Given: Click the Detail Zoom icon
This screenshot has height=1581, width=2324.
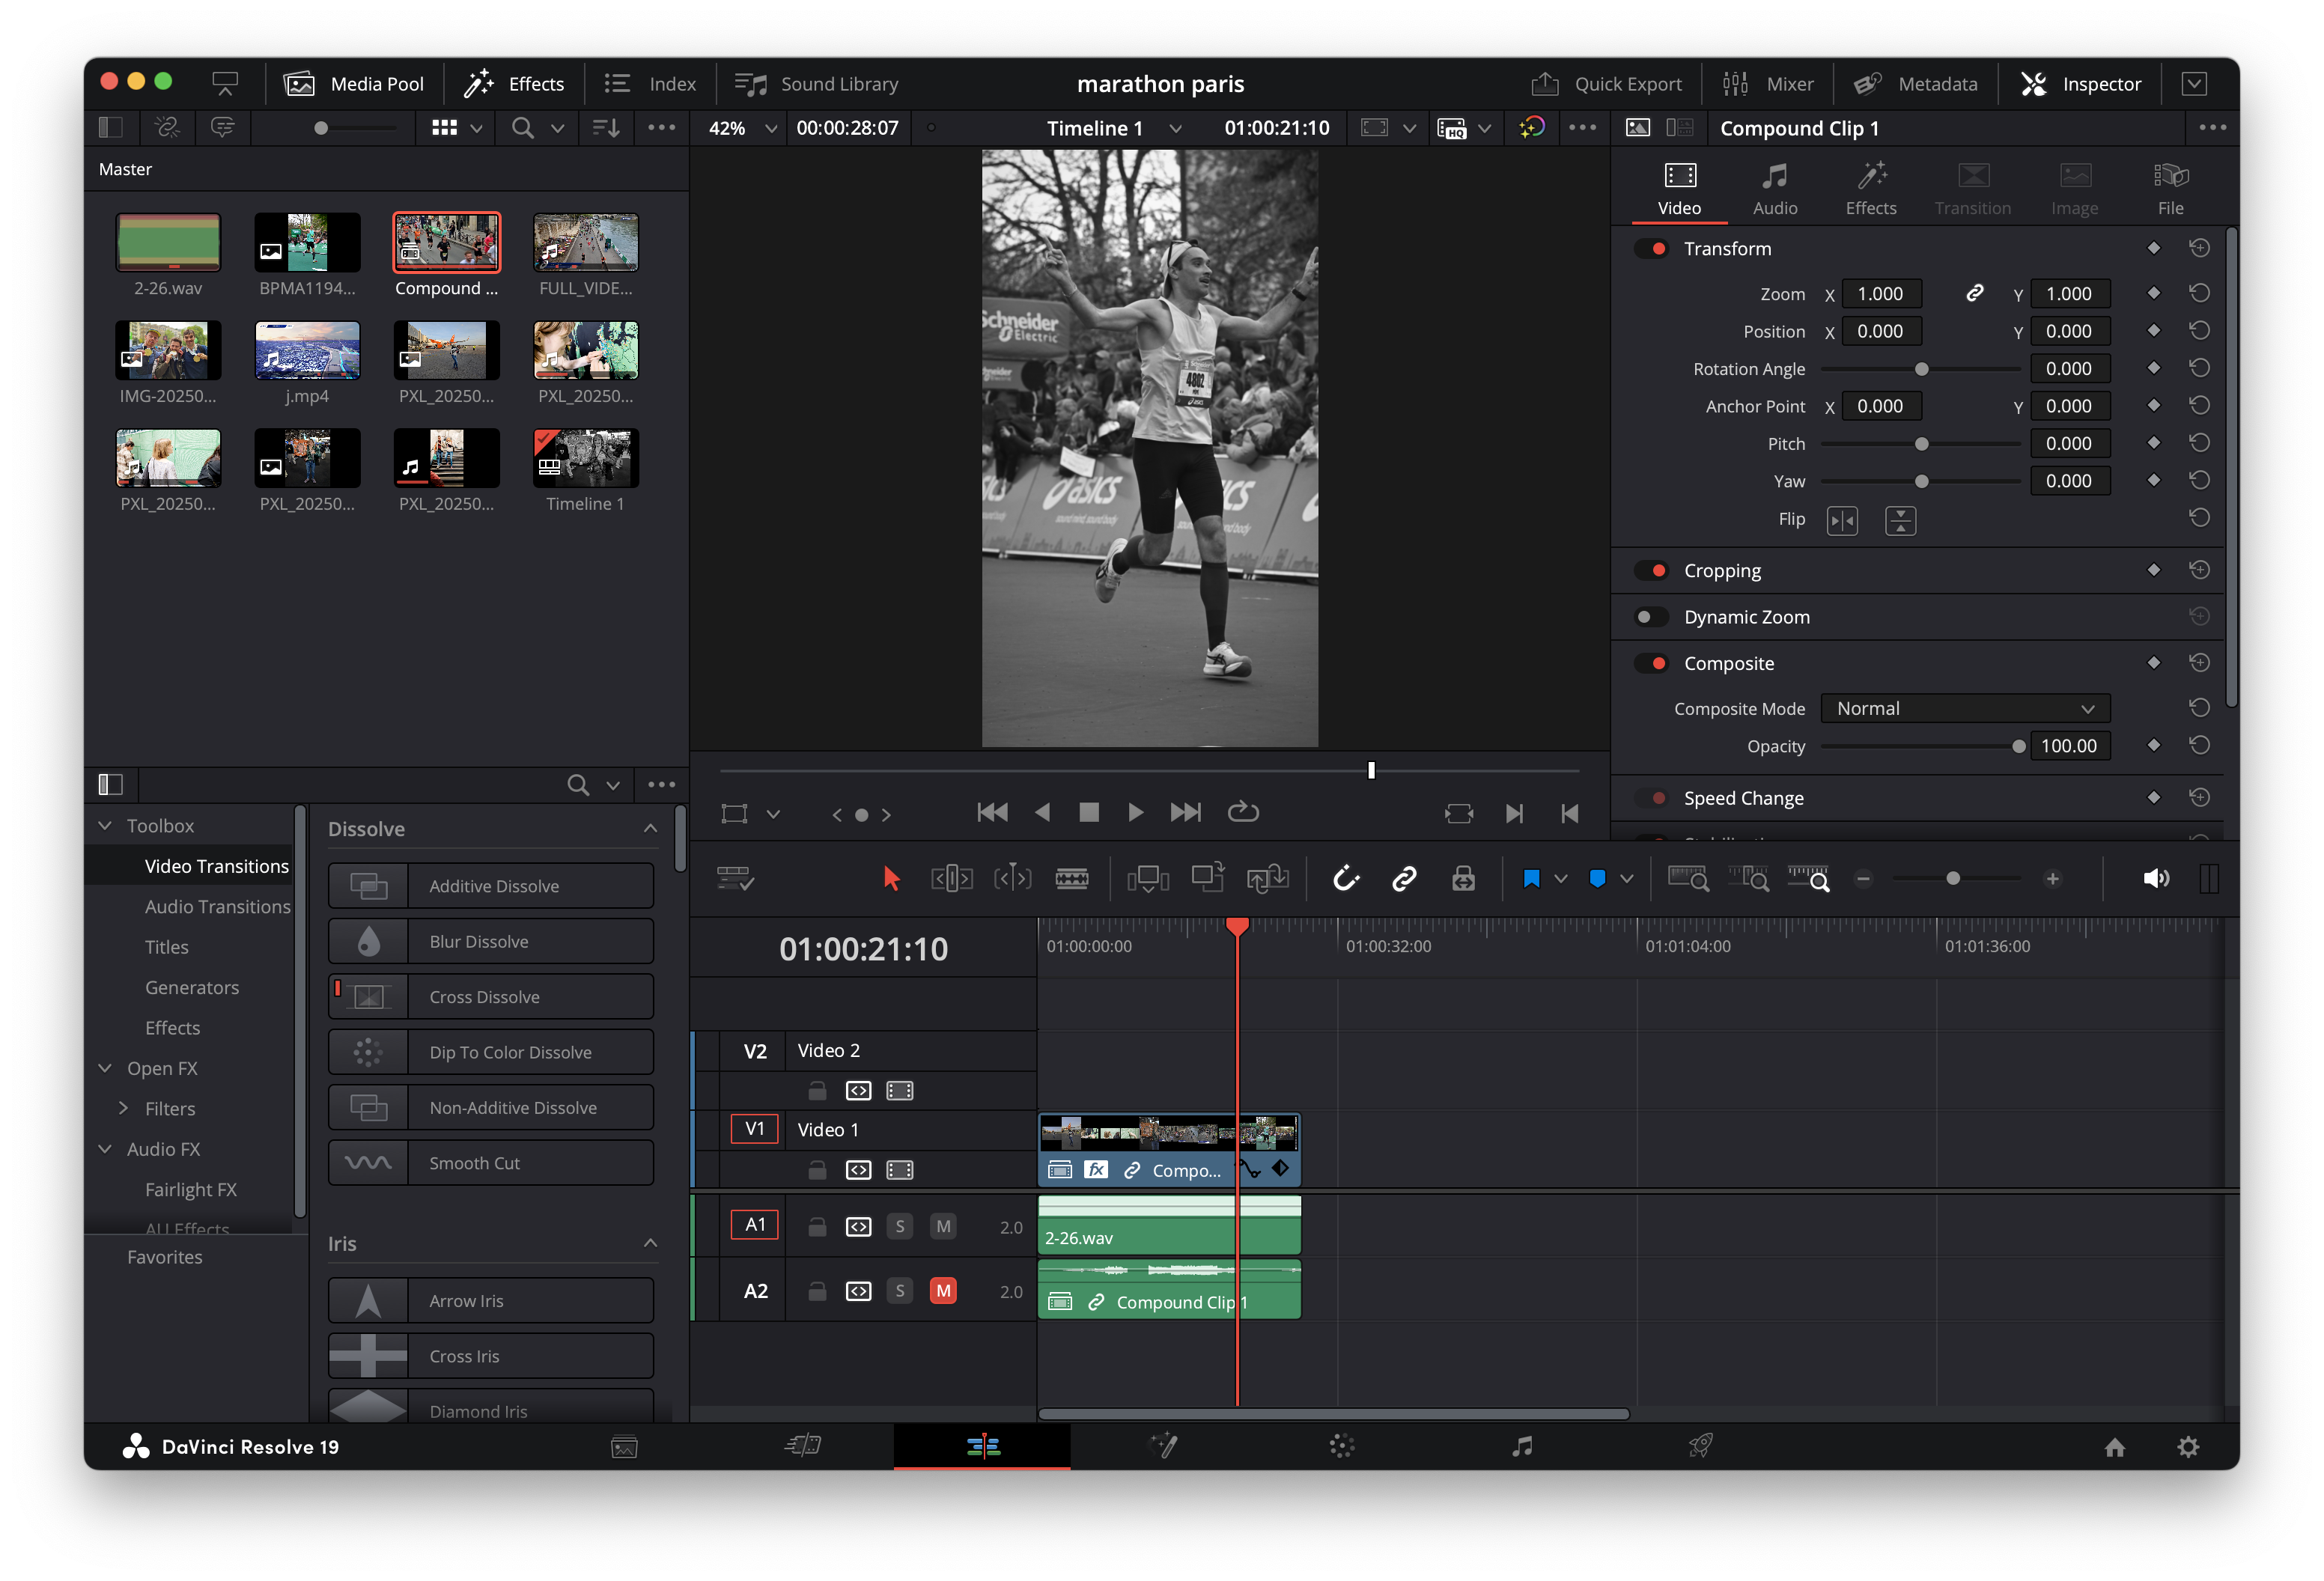Looking at the screenshot, I should pos(1749,879).
